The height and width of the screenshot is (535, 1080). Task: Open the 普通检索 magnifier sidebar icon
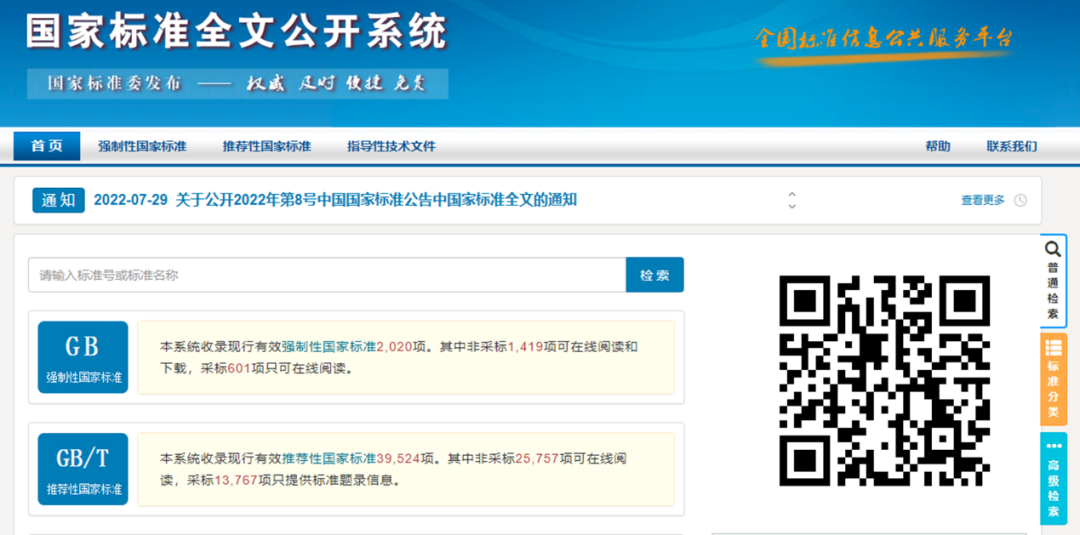pyautogui.click(x=1053, y=279)
